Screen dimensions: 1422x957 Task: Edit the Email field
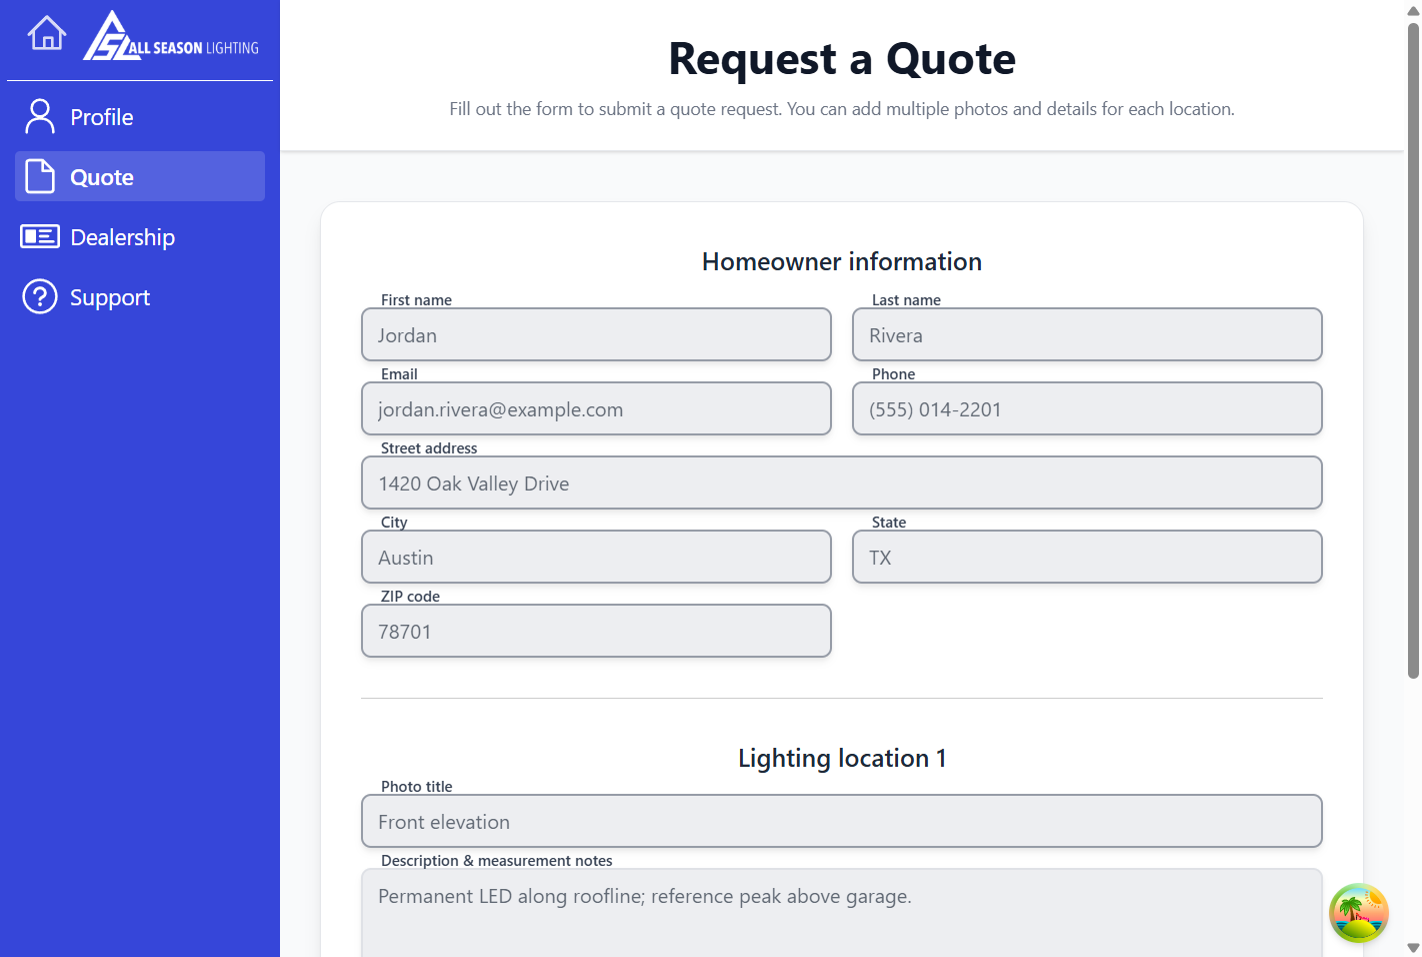[x=596, y=408]
